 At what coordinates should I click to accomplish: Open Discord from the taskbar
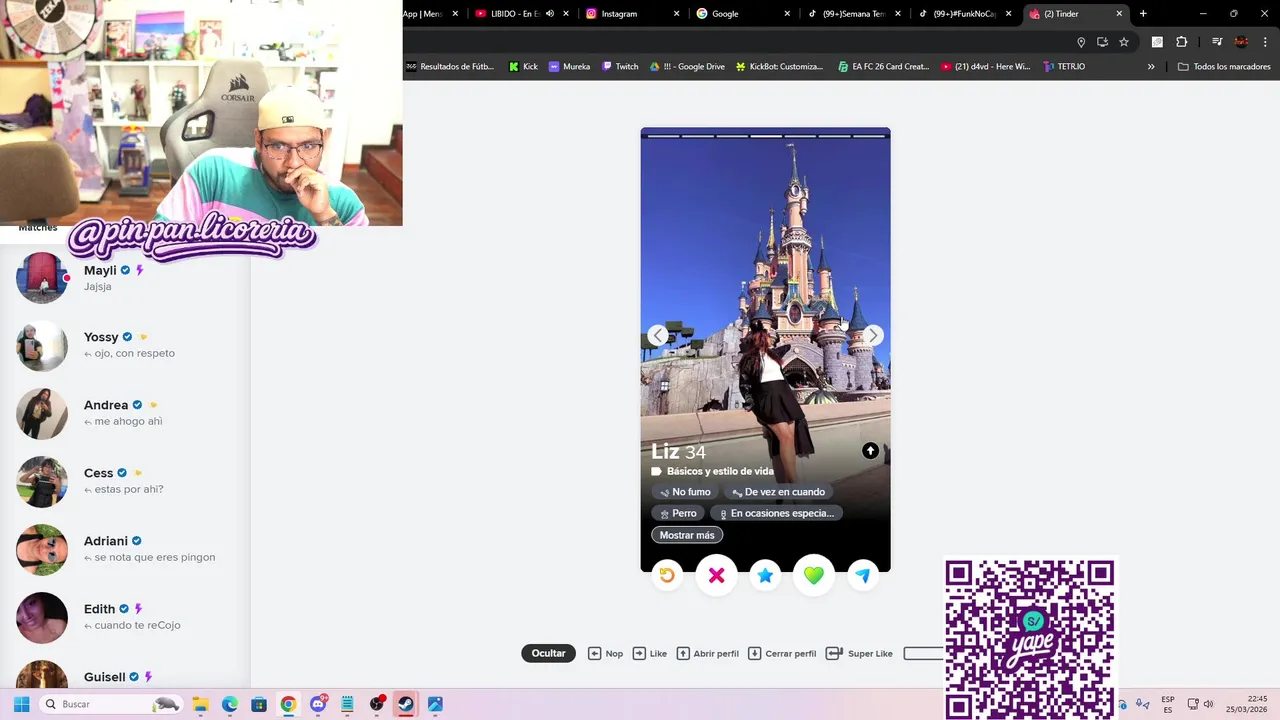(318, 704)
